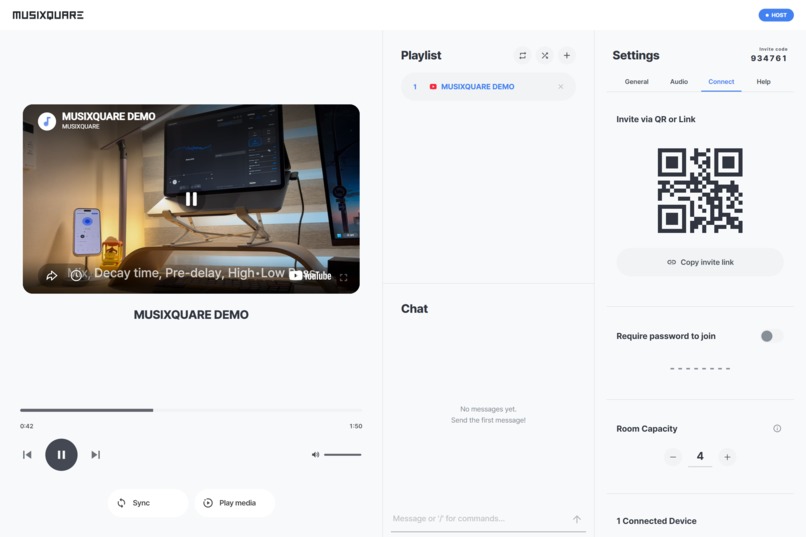806x537 pixels.
Task: Open the General settings tab
Action: click(636, 82)
